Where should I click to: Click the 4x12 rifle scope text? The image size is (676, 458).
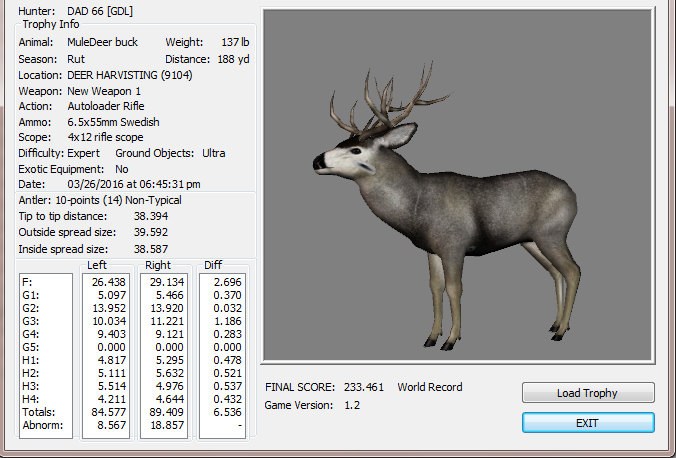tap(105, 137)
